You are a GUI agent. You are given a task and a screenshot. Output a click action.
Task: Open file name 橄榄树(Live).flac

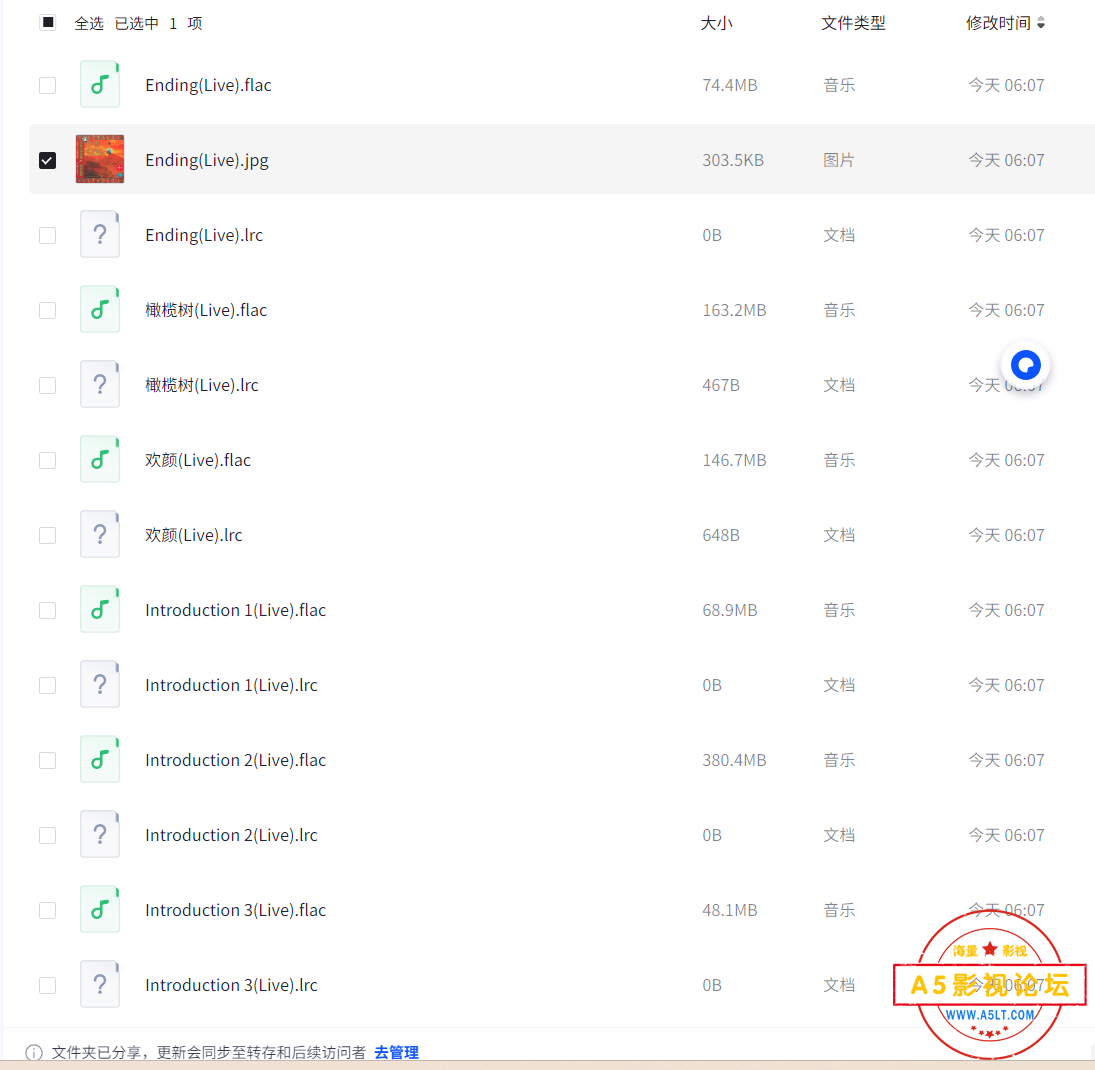206,310
